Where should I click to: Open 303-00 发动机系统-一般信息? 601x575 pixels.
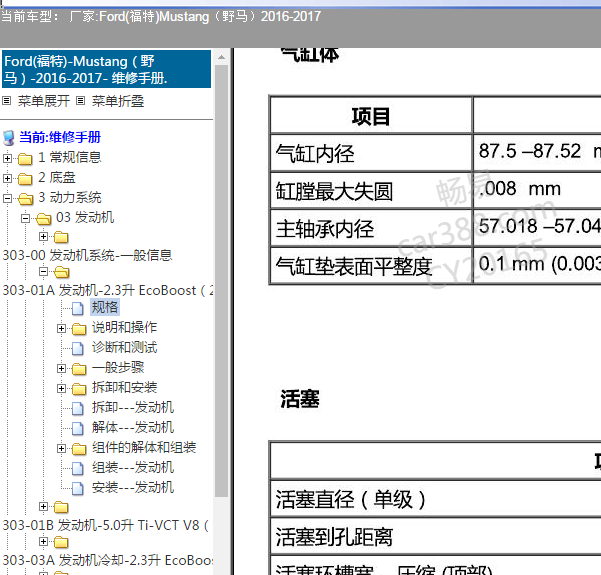pyautogui.click(x=87, y=255)
